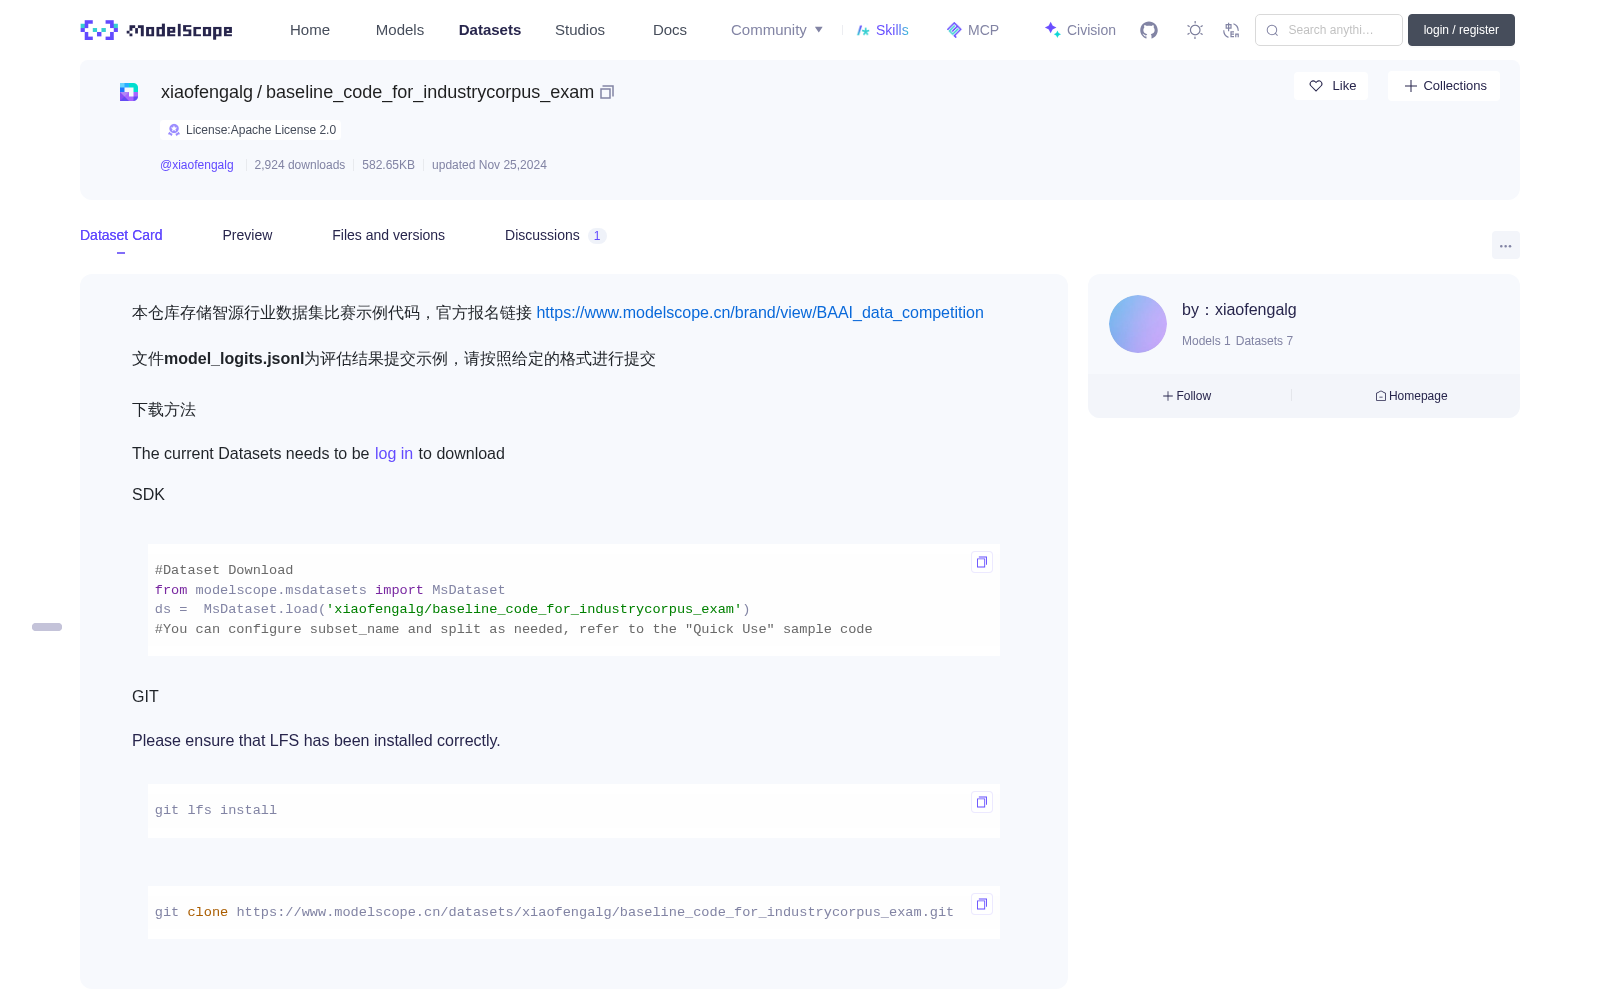Click the 'SDK' heading

click(148, 495)
